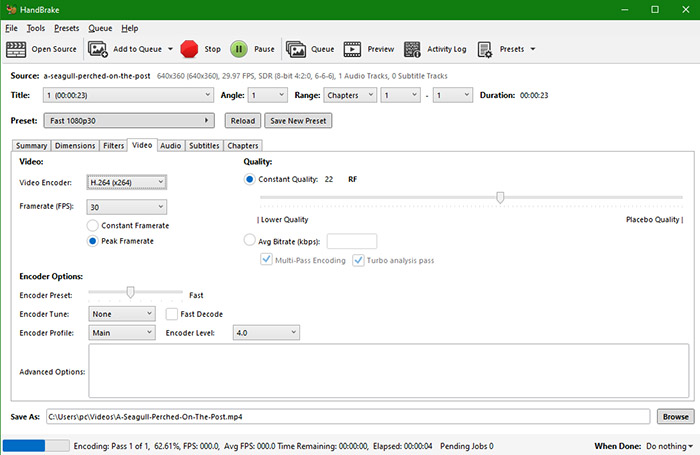Switch to the Summary tab
The image size is (700, 455).
tap(31, 146)
